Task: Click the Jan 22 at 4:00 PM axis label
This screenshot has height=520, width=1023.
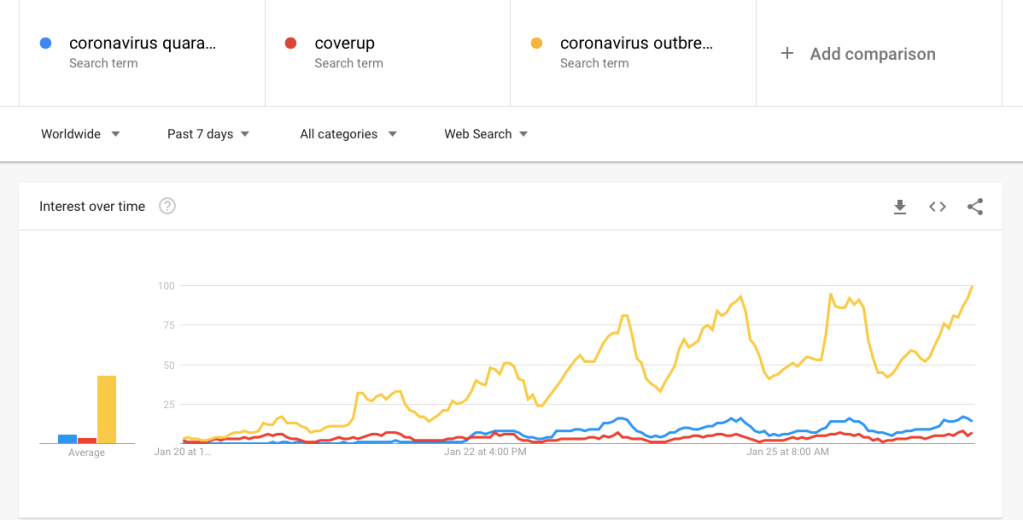Action: 485,452
